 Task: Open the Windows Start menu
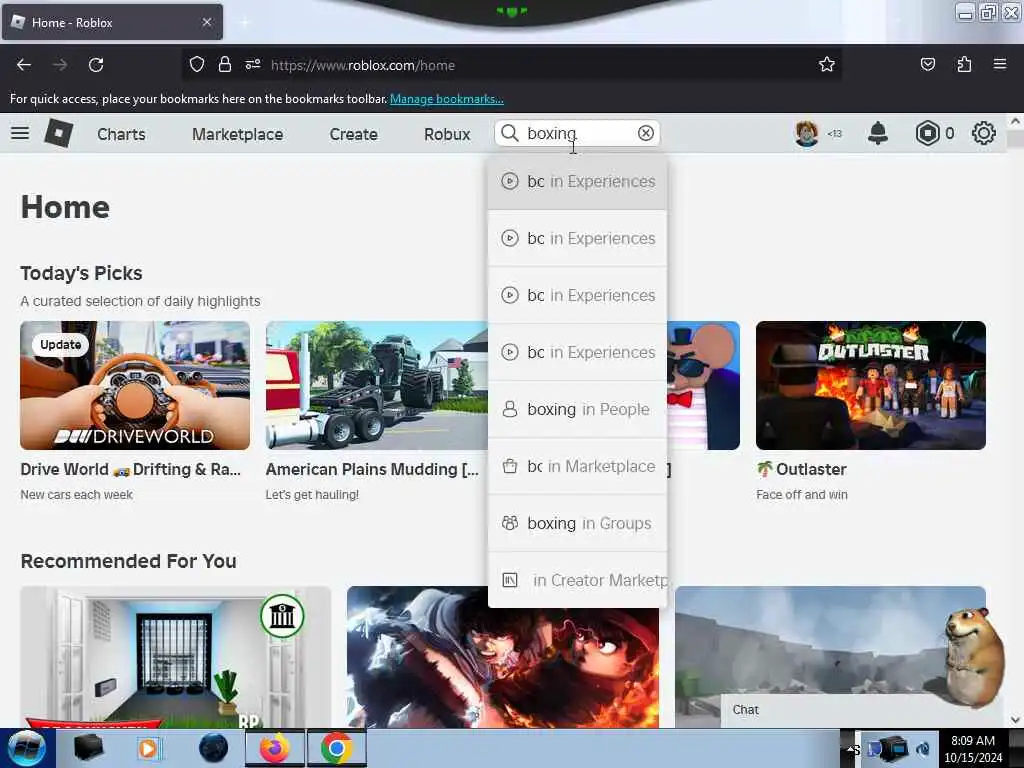coord(26,748)
